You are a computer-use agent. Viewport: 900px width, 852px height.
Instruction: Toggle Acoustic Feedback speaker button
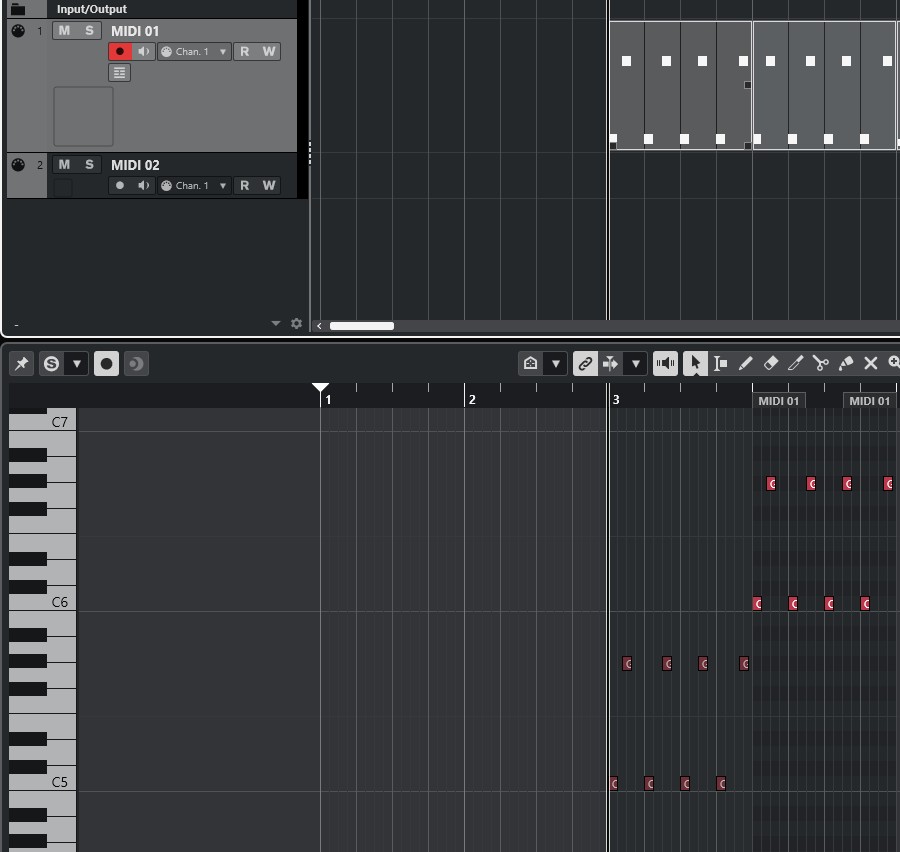[x=665, y=363]
